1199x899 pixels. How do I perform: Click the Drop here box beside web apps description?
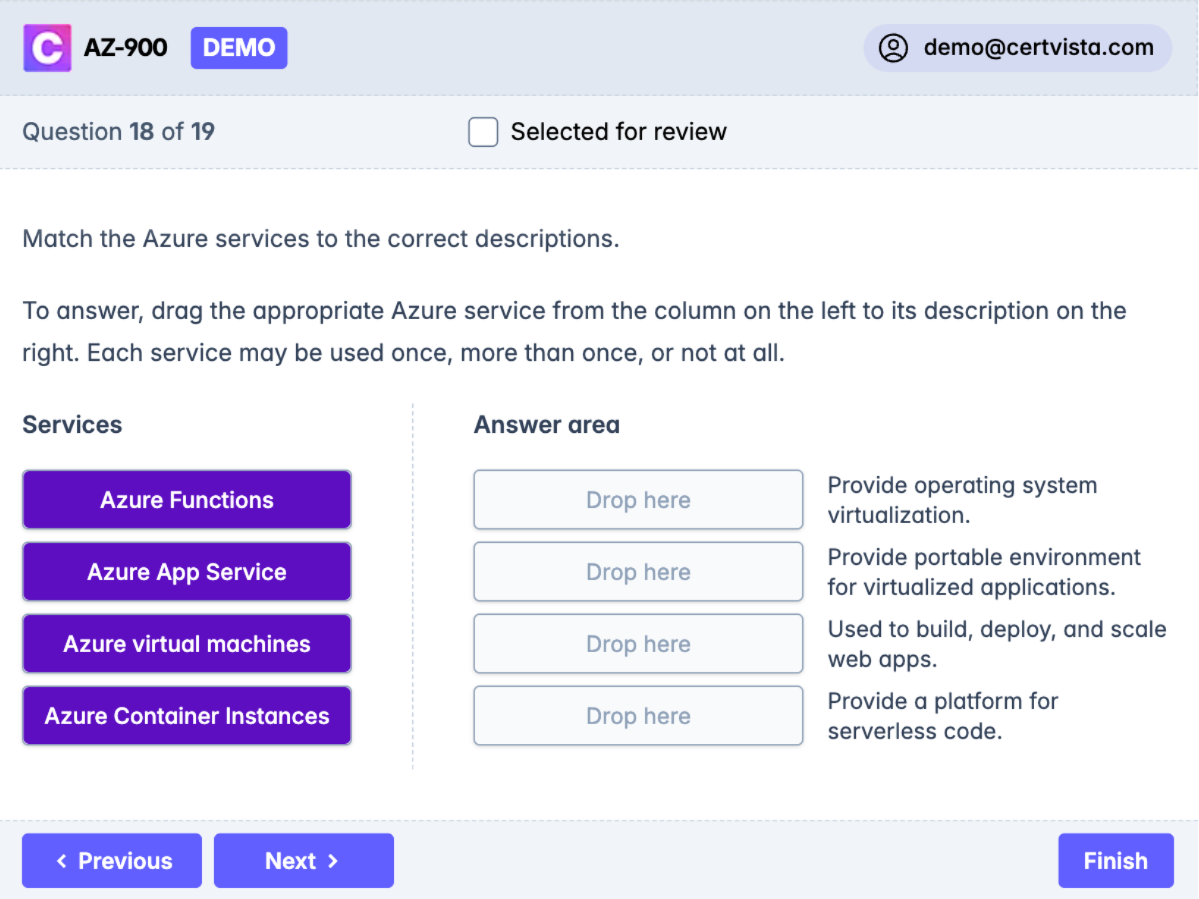[x=638, y=643]
